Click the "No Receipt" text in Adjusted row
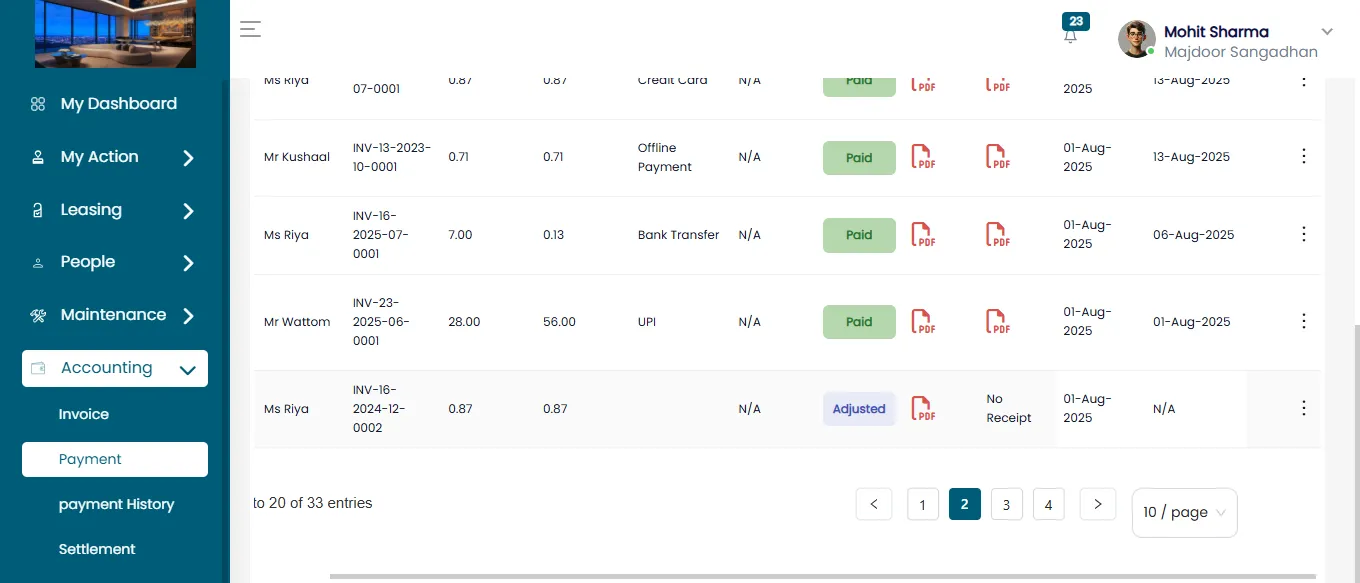 1008,408
